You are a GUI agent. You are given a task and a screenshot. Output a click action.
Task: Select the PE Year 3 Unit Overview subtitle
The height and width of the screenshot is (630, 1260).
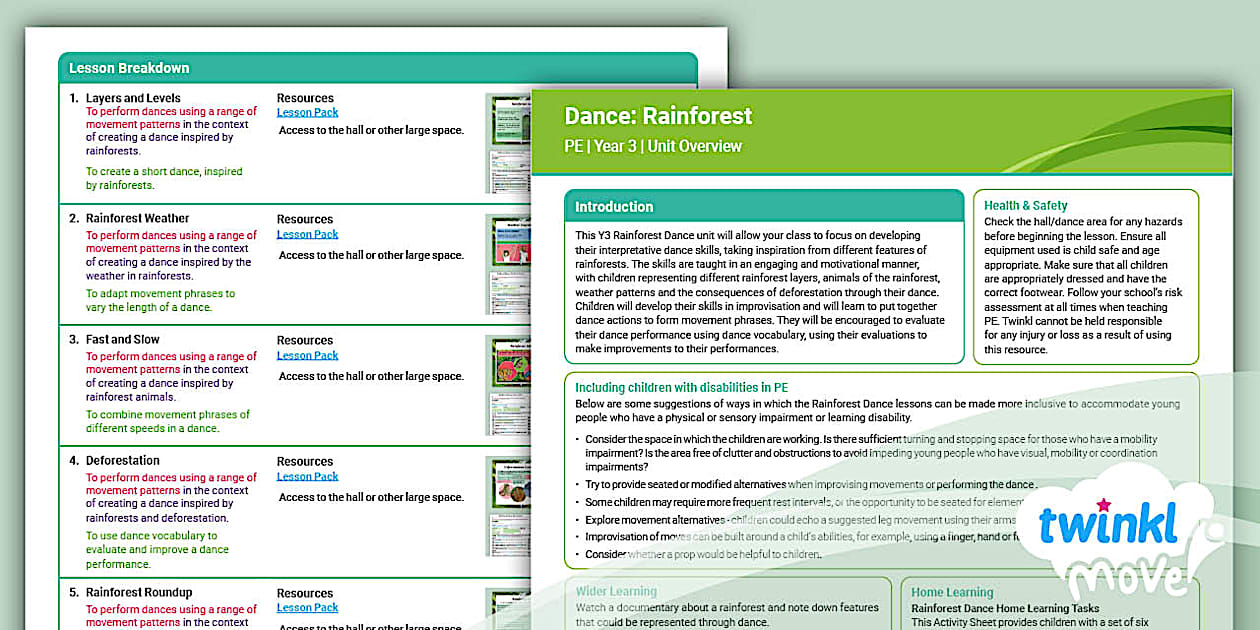click(652, 146)
